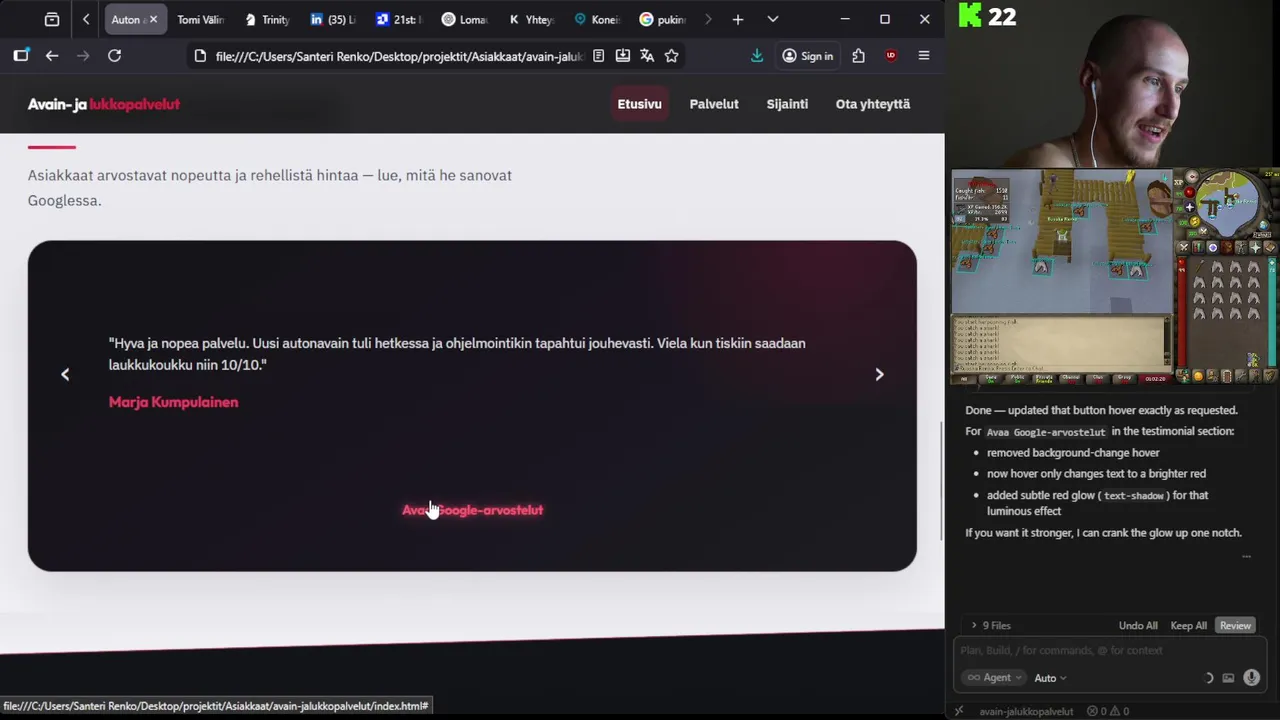The width and height of the screenshot is (1280, 720).
Task: Open the uBlock Origin extension
Action: point(891,56)
